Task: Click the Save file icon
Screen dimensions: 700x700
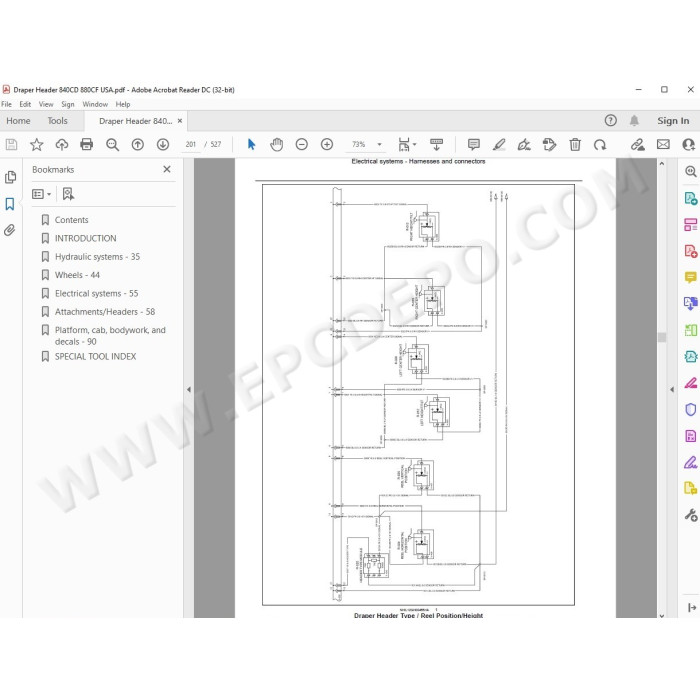Action: (x=11, y=144)
